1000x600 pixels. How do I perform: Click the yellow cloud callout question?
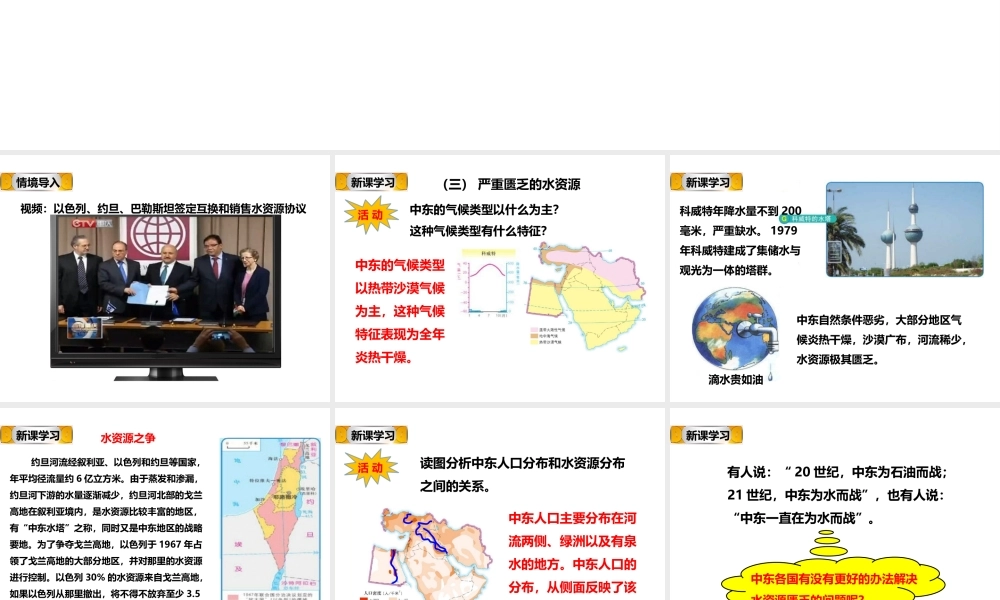(x=833, y=583)
